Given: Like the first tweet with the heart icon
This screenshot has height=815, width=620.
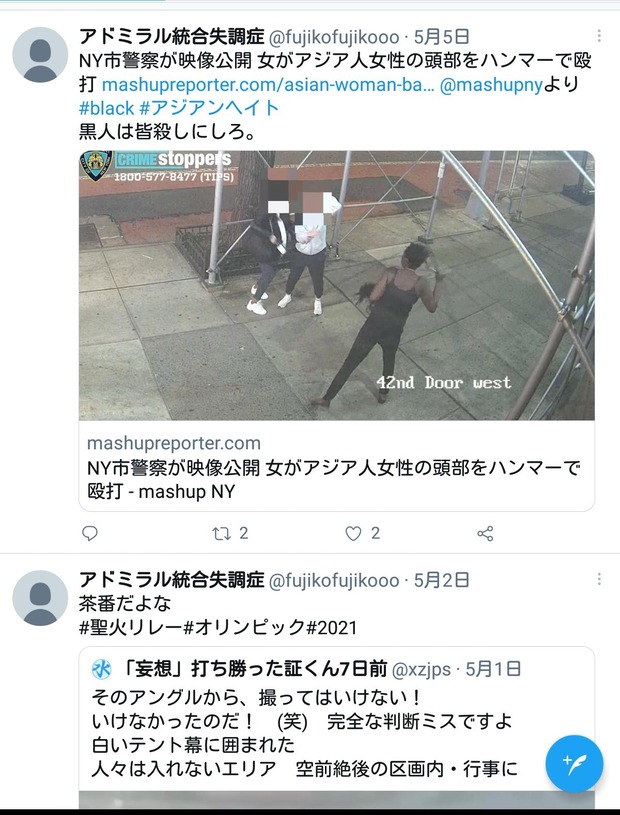Looking at the screenshot, I should [353, 533].
